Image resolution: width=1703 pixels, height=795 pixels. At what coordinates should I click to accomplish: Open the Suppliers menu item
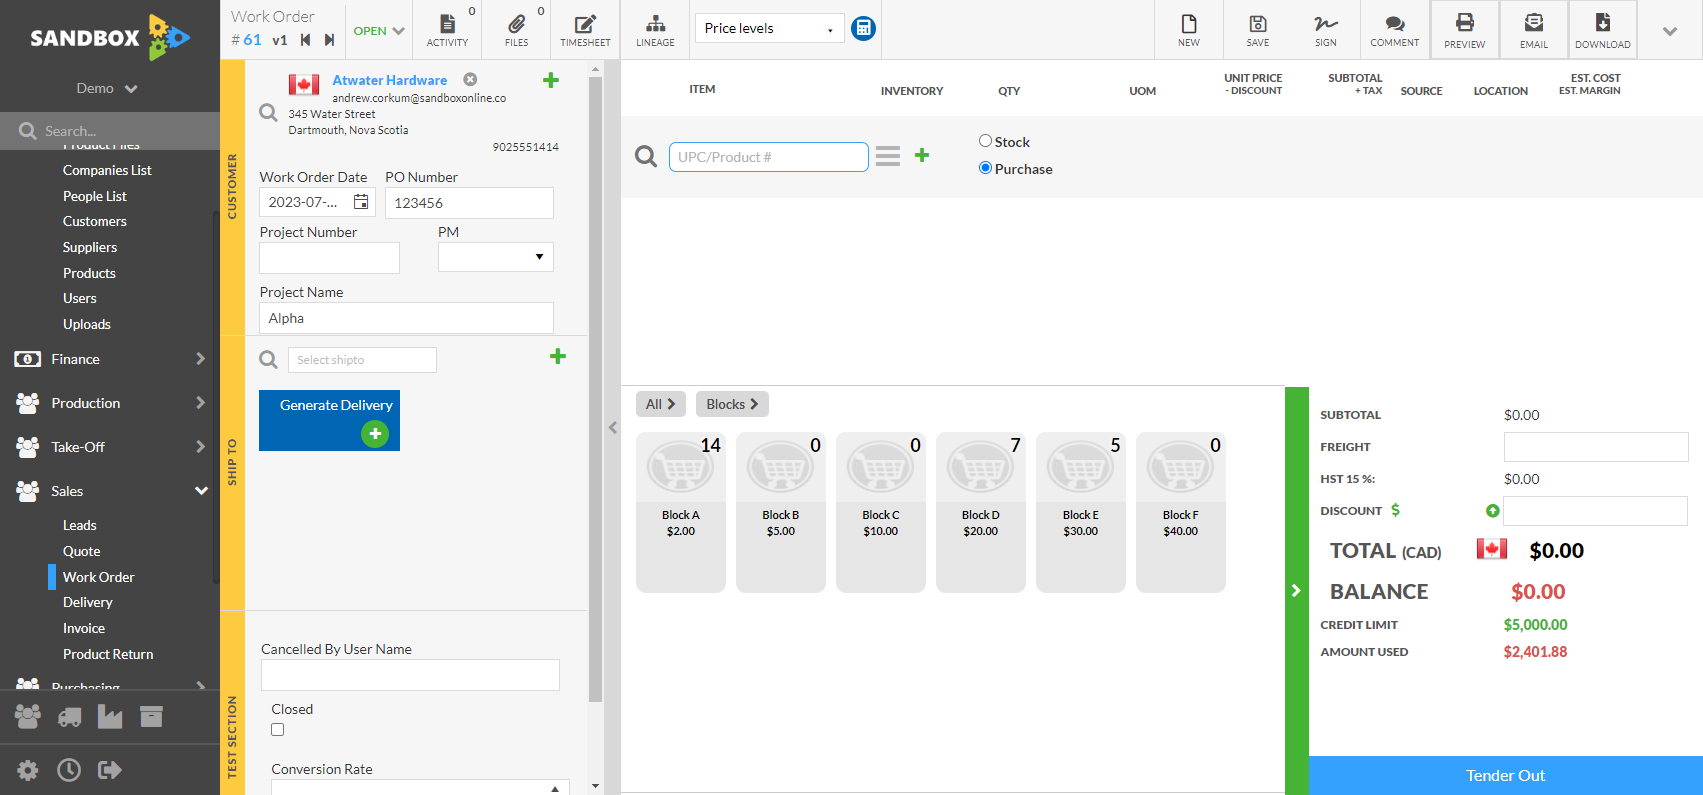coord(90,247)
